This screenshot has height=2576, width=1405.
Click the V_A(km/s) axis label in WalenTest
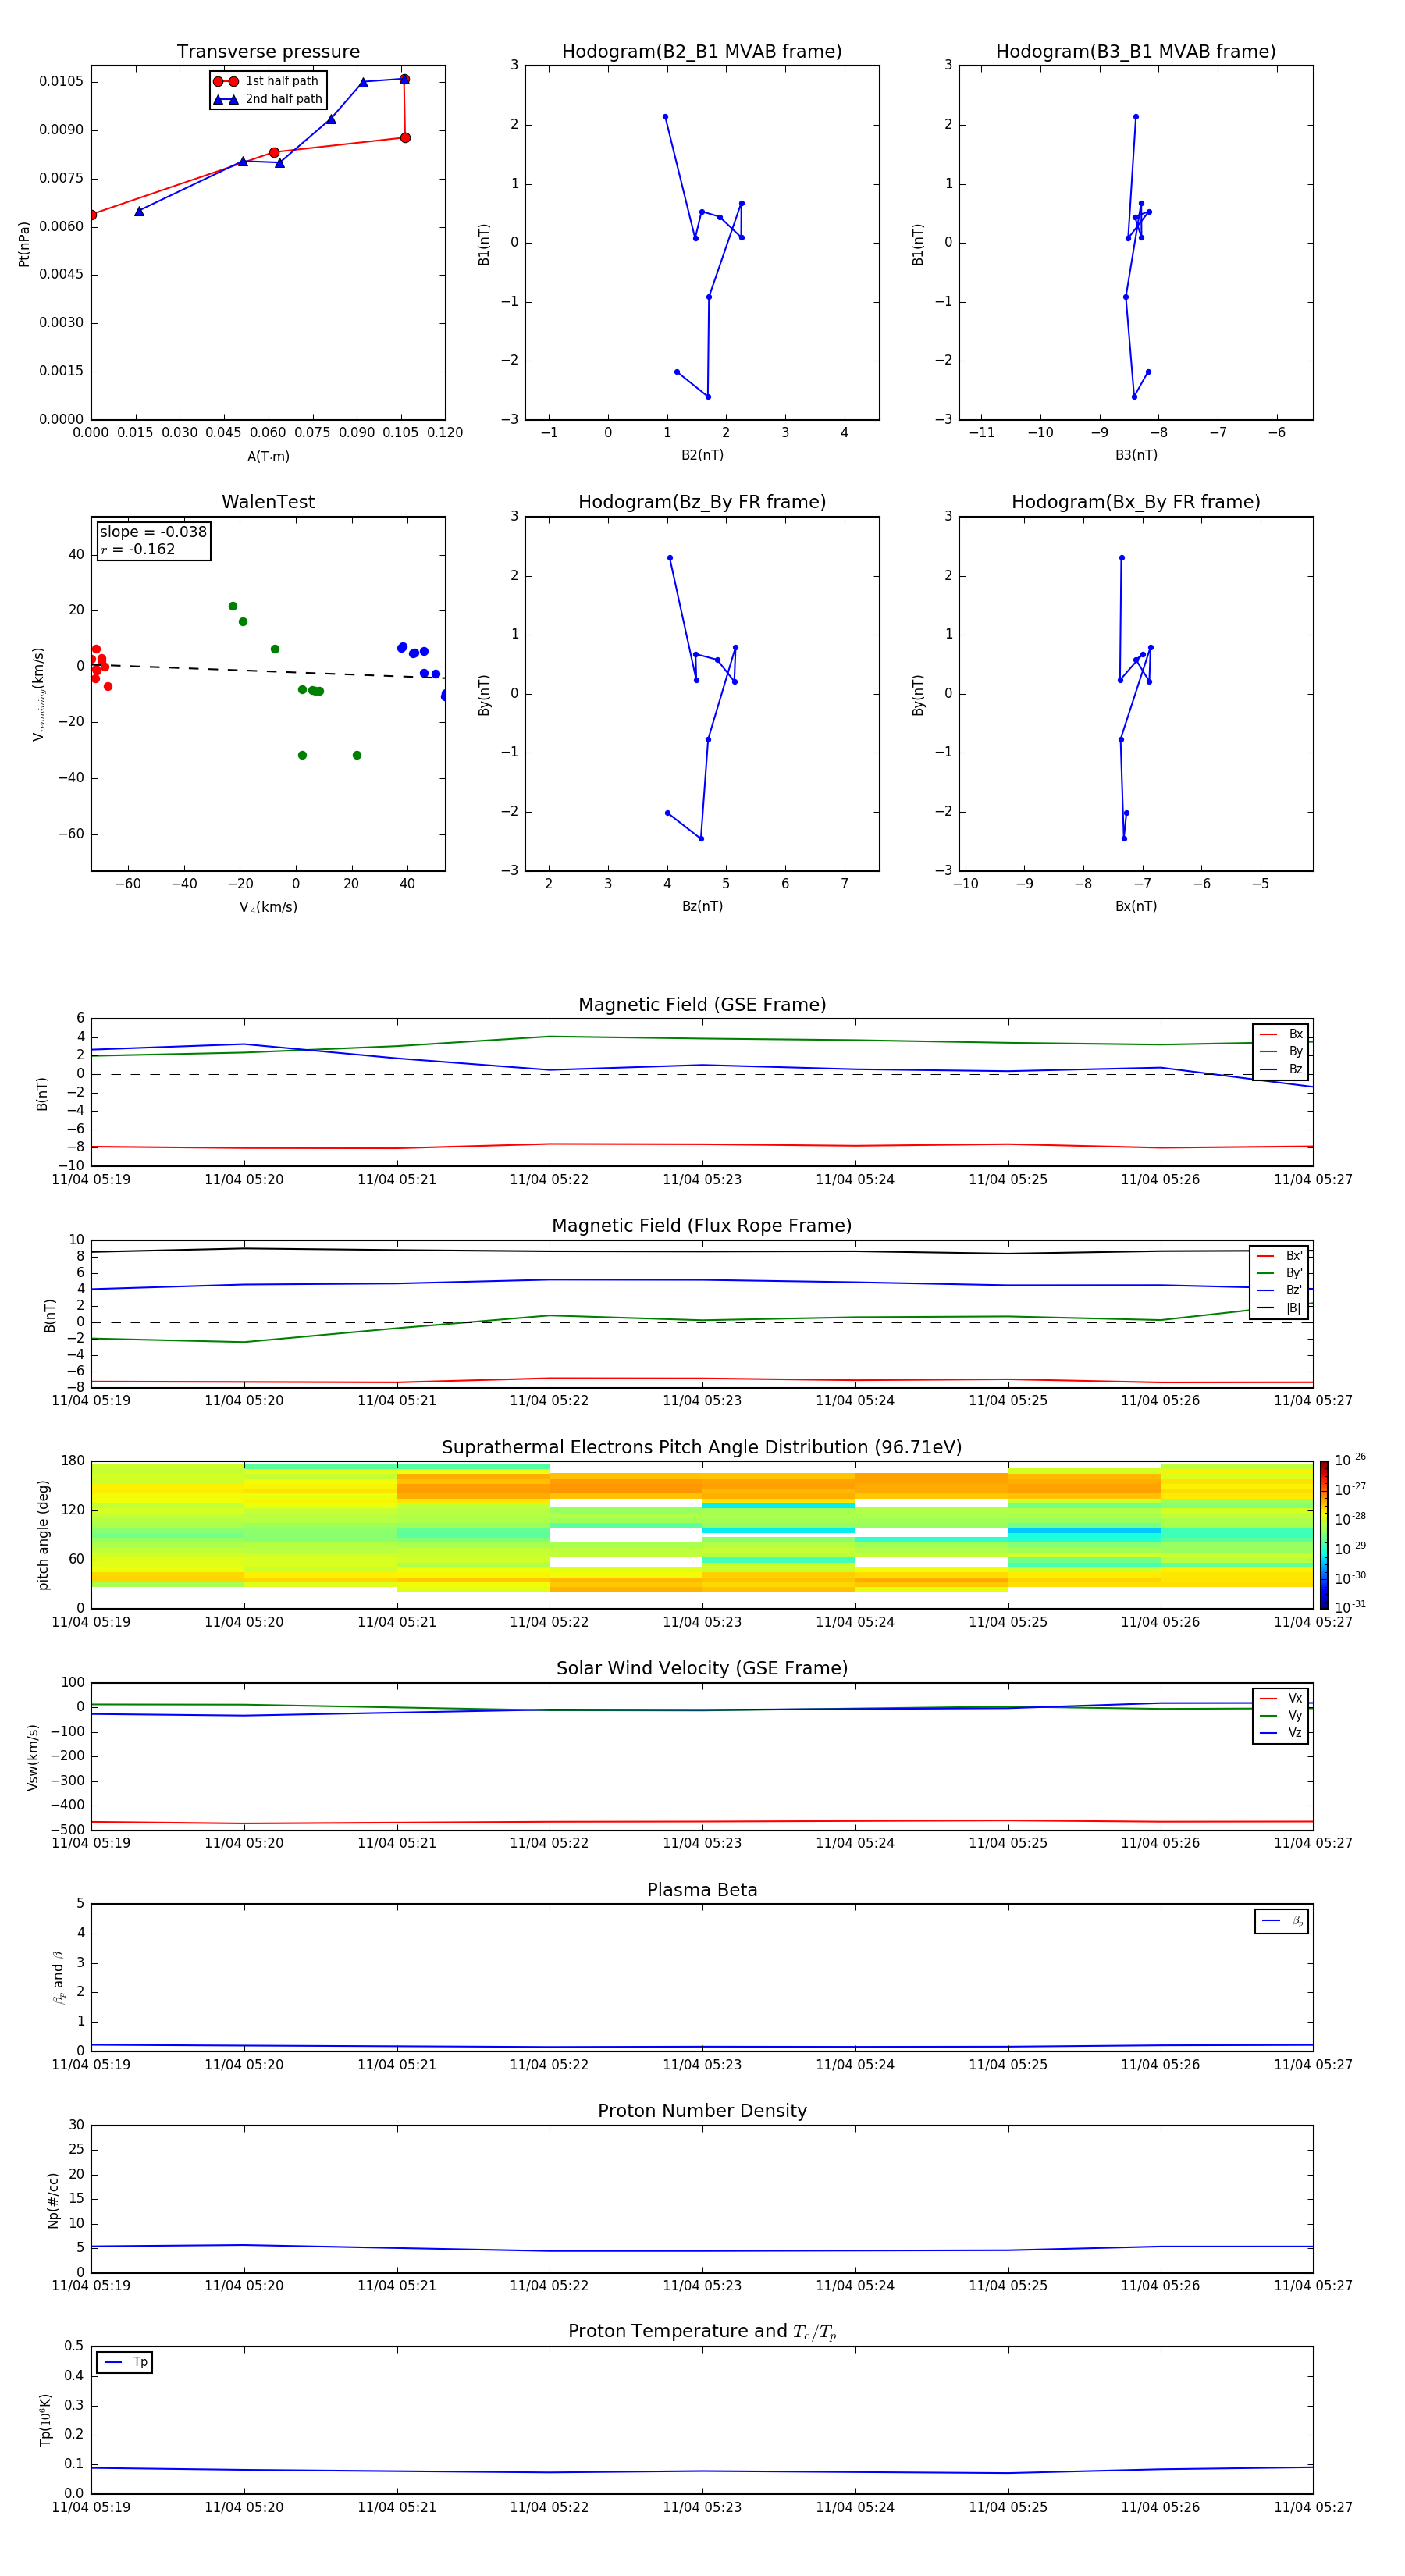(268, 907)
